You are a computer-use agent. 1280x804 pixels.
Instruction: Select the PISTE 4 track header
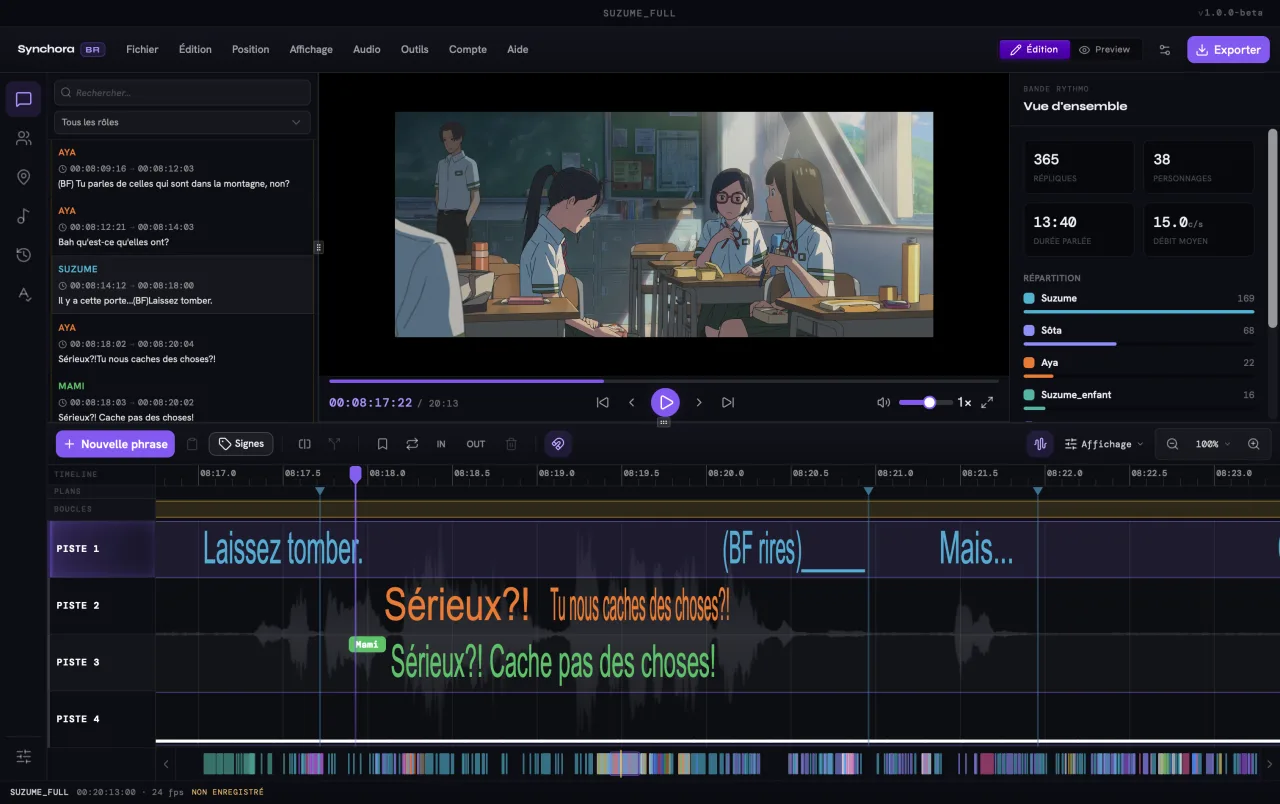[x=103, y=719]
